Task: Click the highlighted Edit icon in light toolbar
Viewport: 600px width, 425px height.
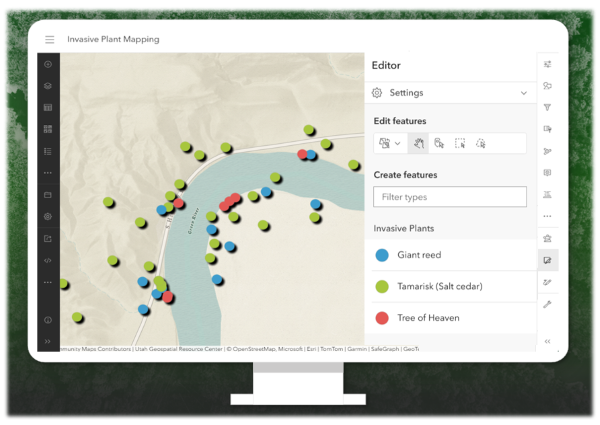Action: click(548, 261)
